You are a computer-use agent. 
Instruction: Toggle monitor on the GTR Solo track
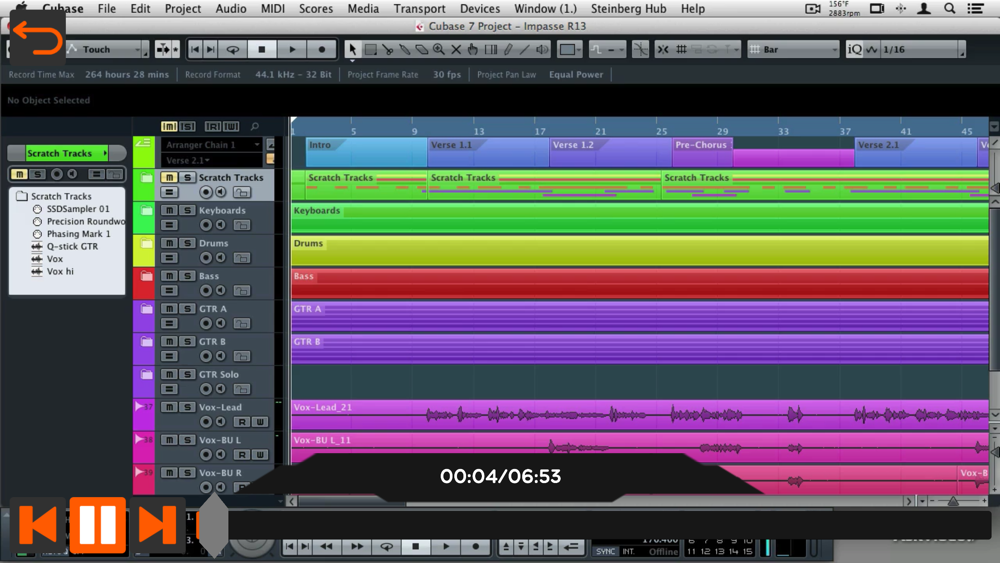[221, 389]
